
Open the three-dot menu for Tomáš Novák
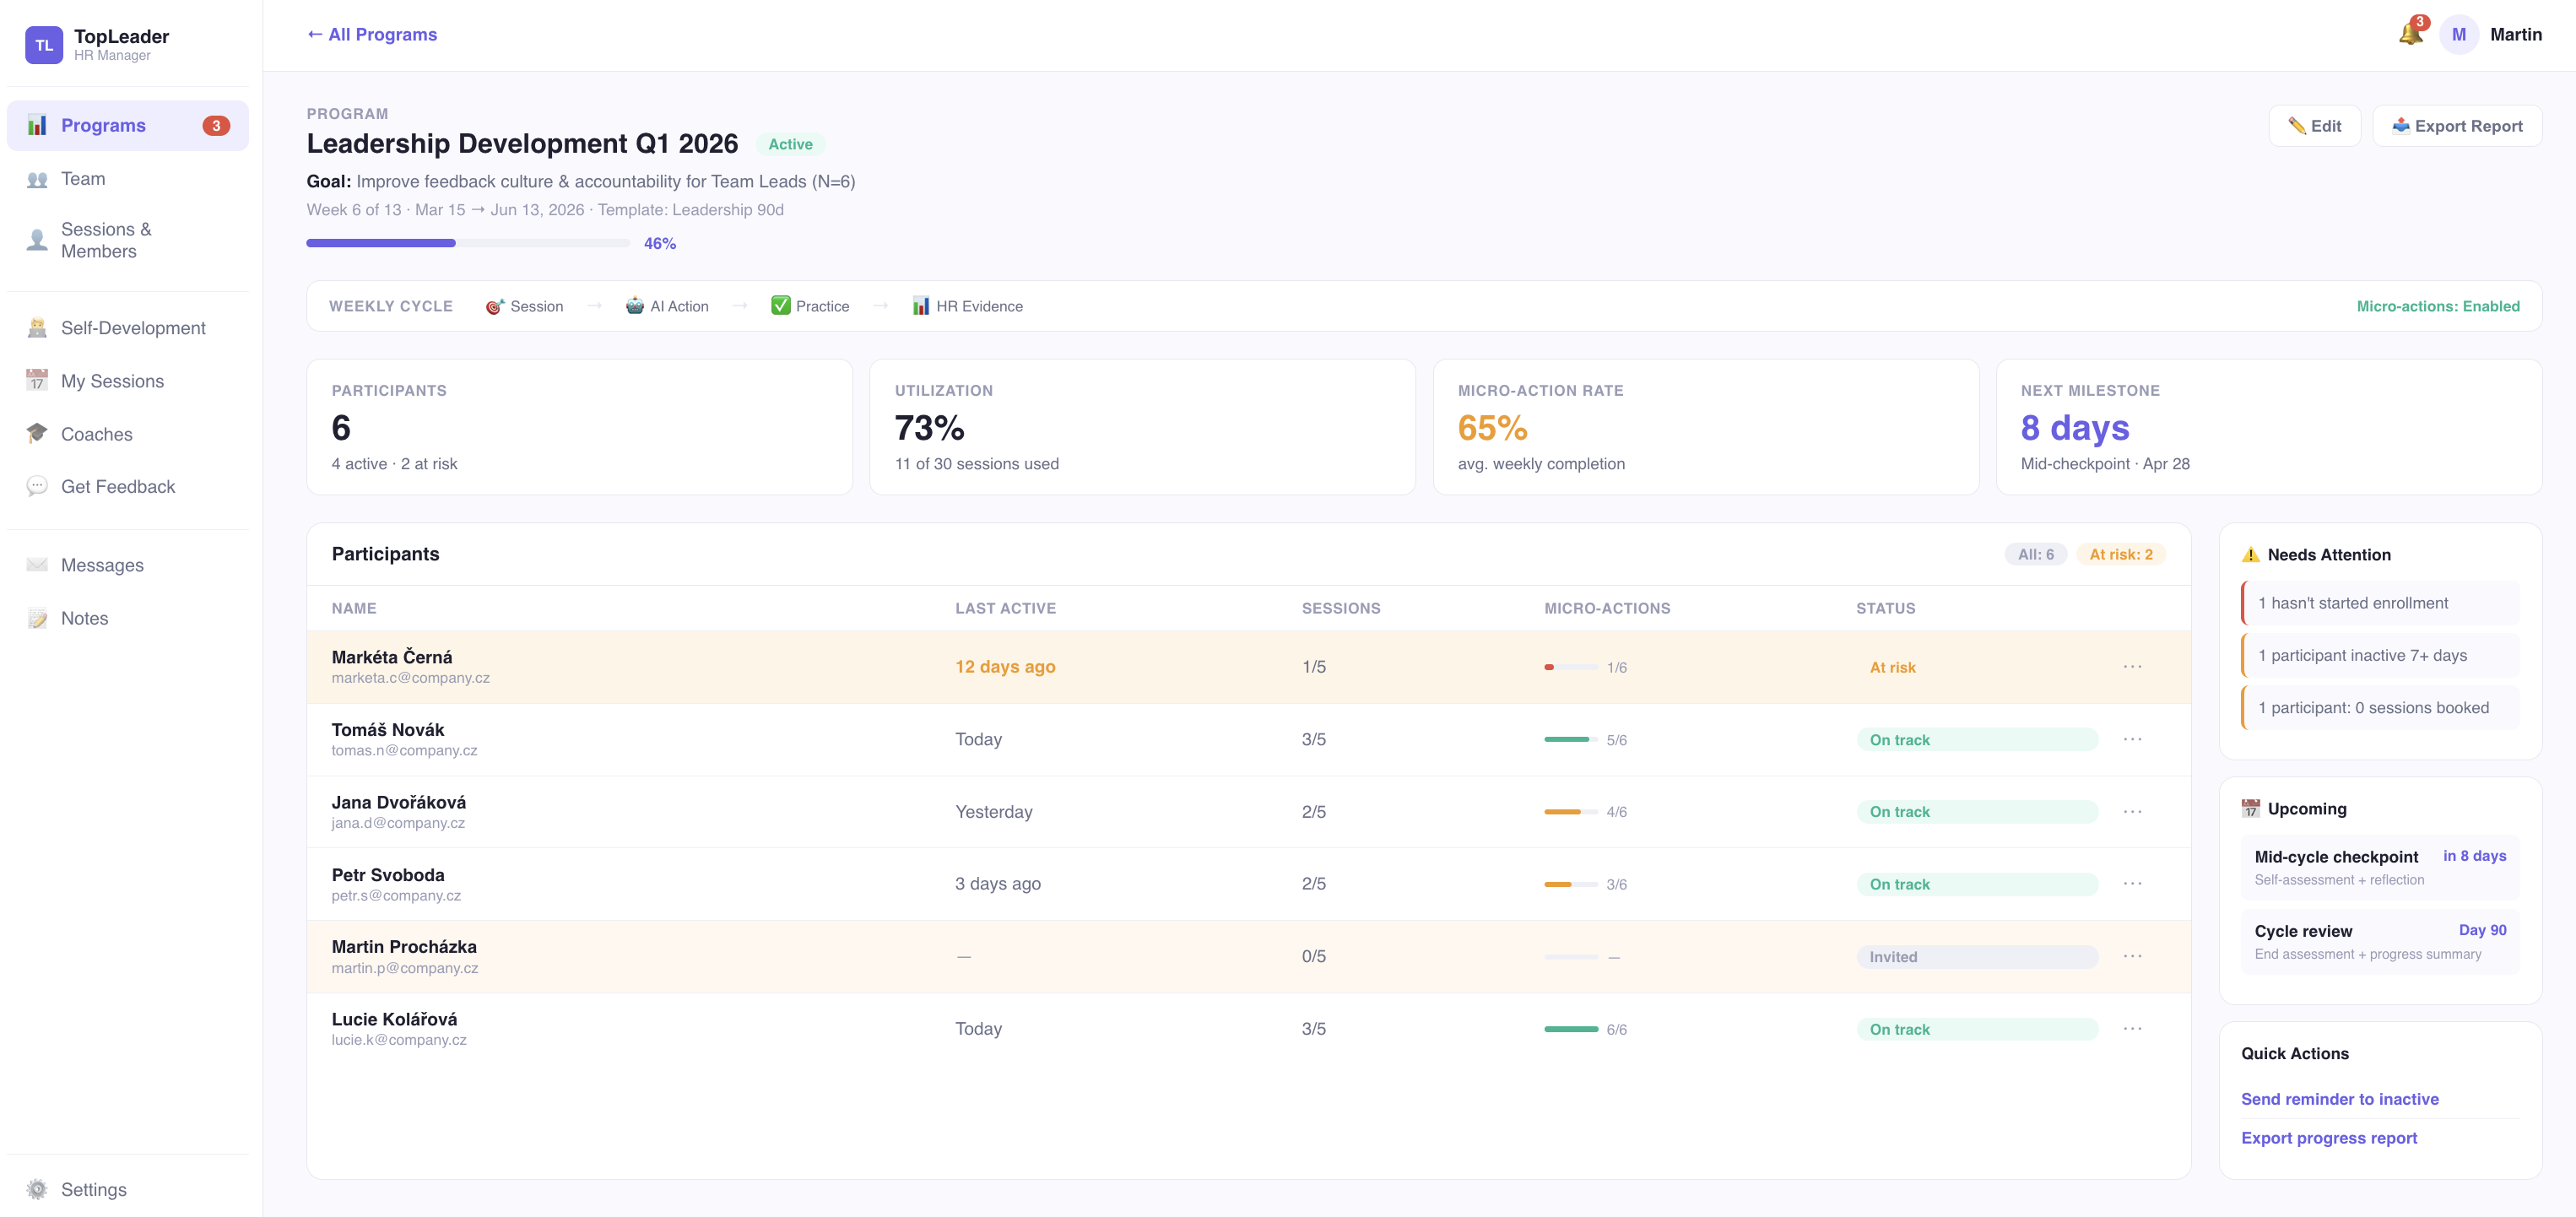2132,739
